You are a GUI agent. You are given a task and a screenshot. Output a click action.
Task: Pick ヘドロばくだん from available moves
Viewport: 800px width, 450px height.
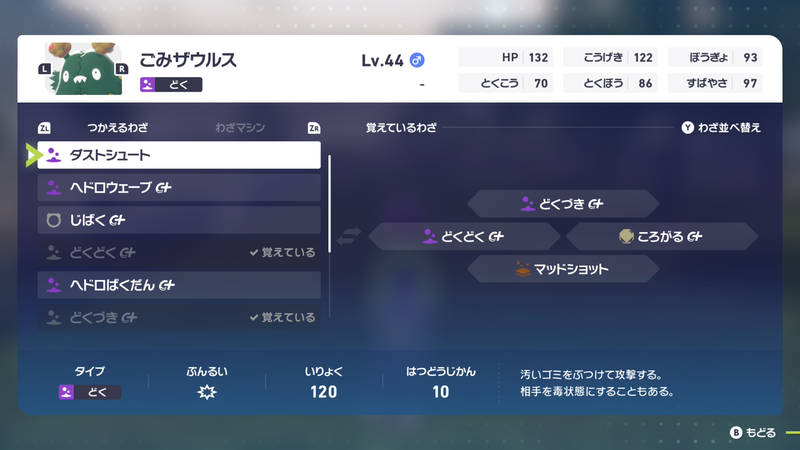(179, 285)
